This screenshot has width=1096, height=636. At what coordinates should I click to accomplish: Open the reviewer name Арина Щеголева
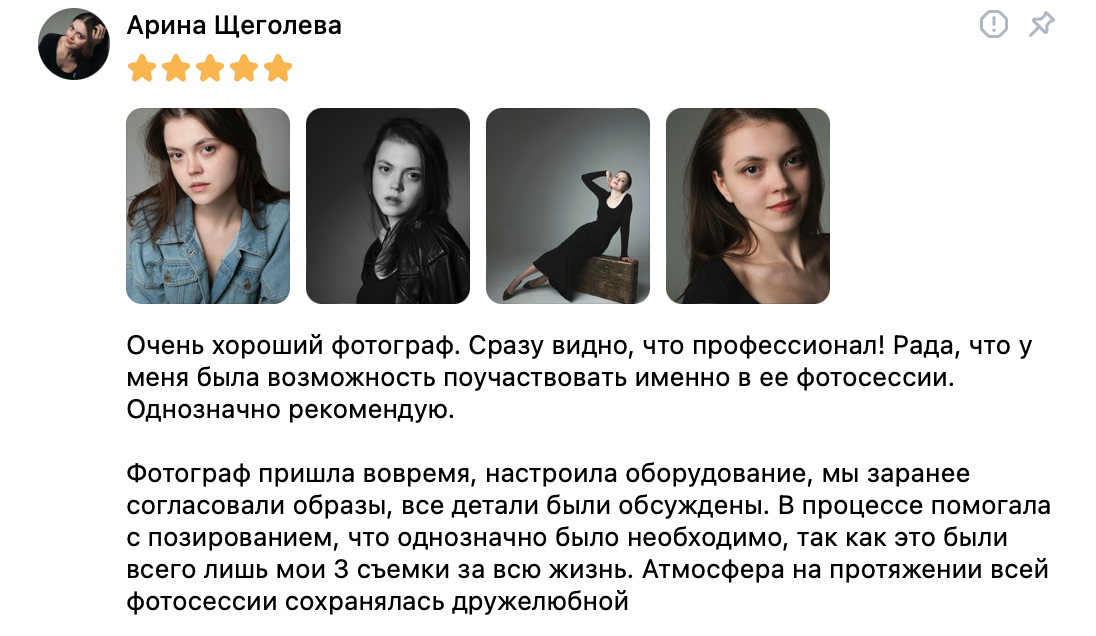pyautogui.click(x=234, y=26)
